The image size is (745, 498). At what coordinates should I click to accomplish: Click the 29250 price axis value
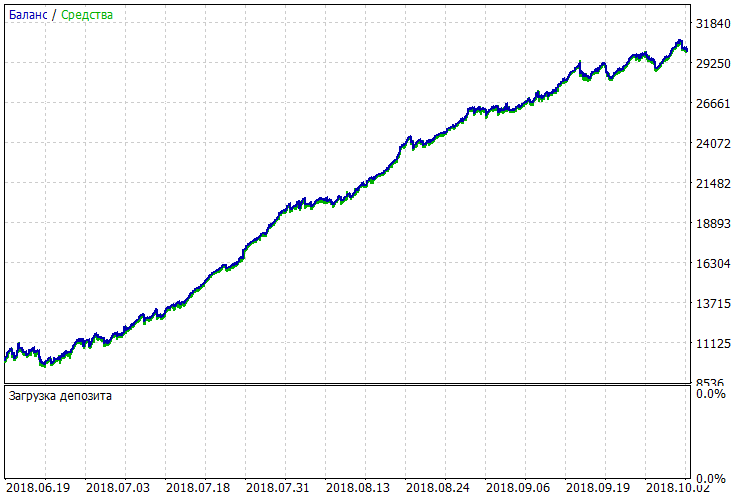714,64
